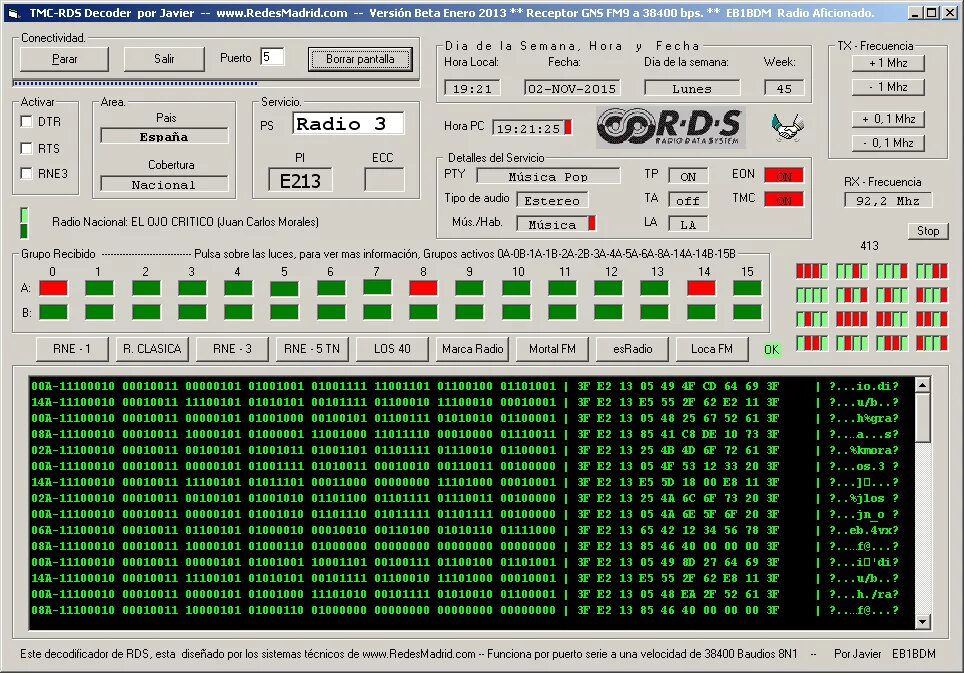Click the TA off field

pyautogui.click(x=688, y=200)
